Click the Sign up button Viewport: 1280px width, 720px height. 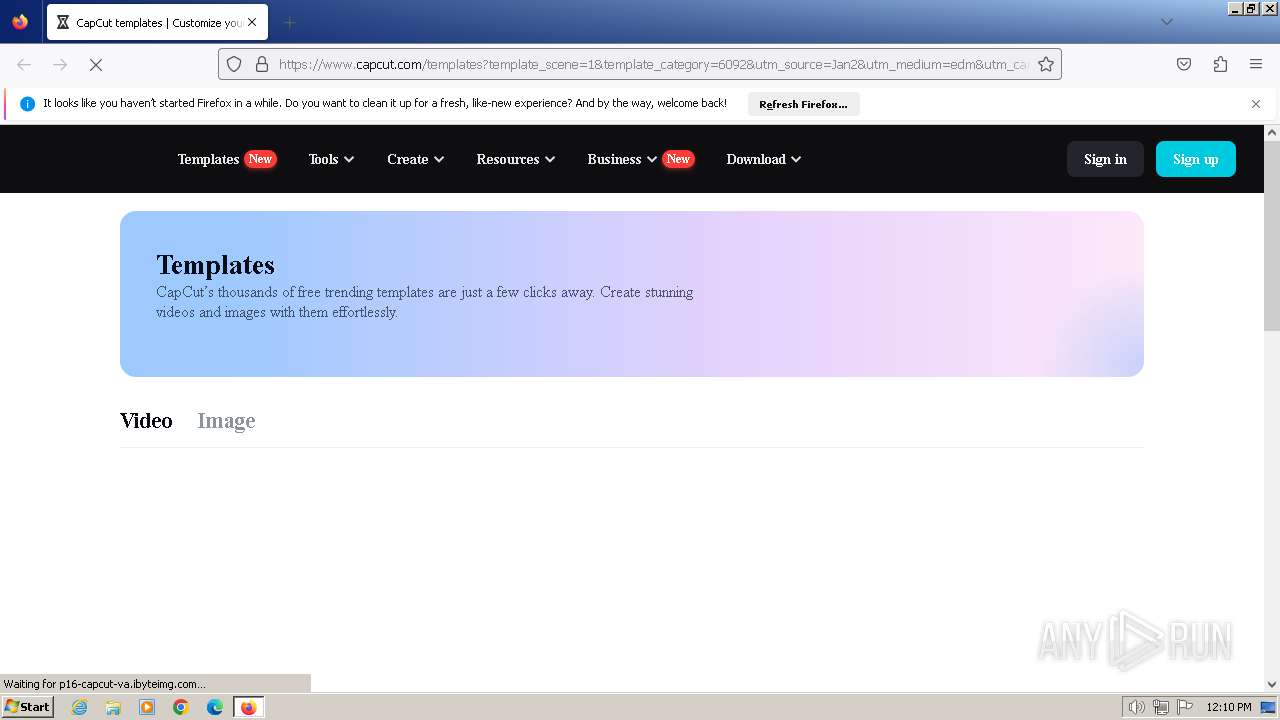(1195, 159)
